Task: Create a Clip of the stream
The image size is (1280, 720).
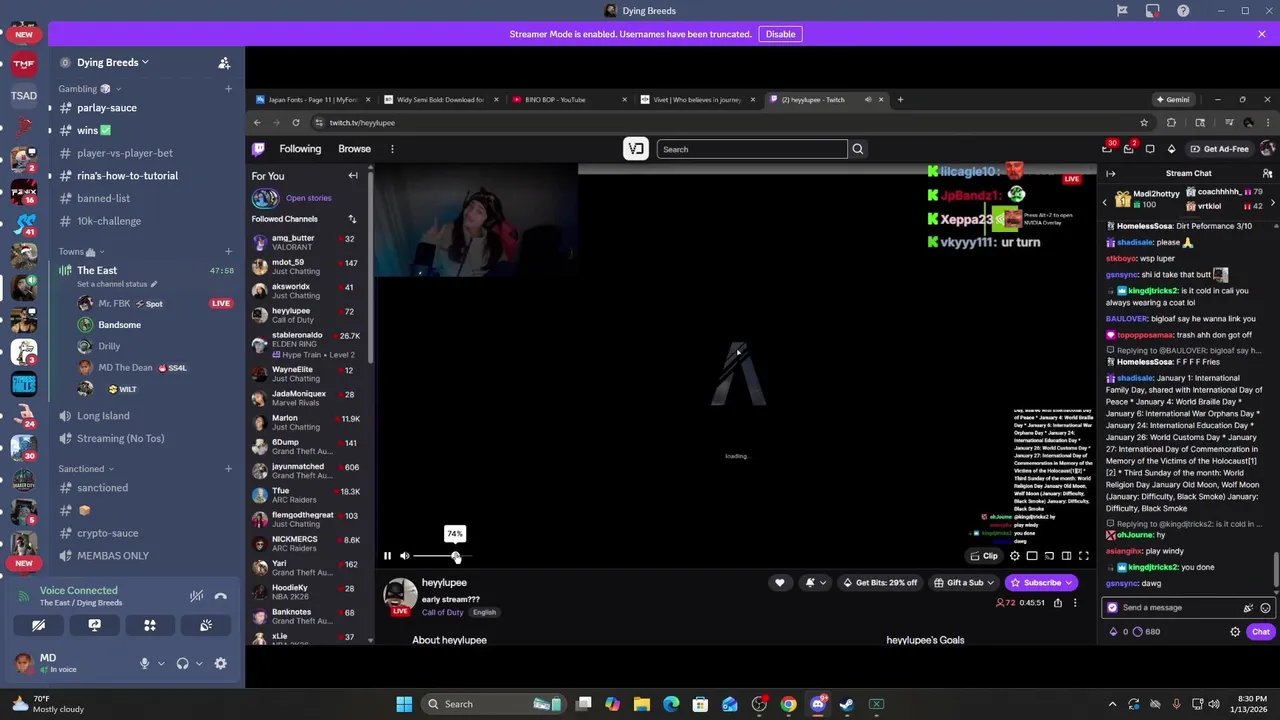Action: click(x=985, y=556)
